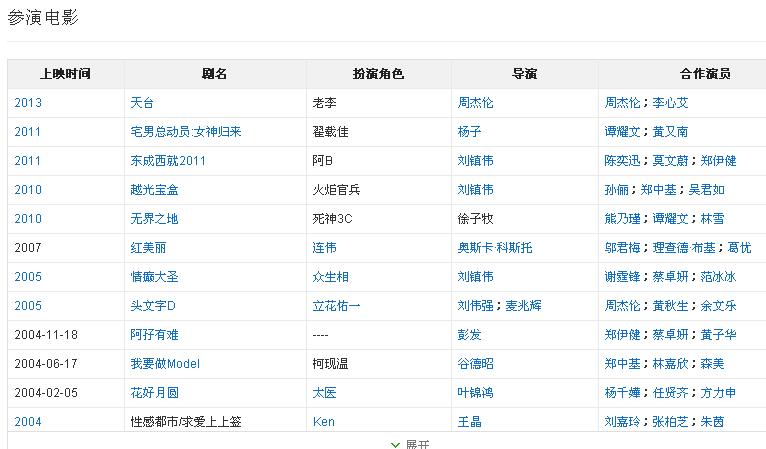766x449 pixels.
Task: Open film link 越光宝盒
Action: click(x=155, y=190)
